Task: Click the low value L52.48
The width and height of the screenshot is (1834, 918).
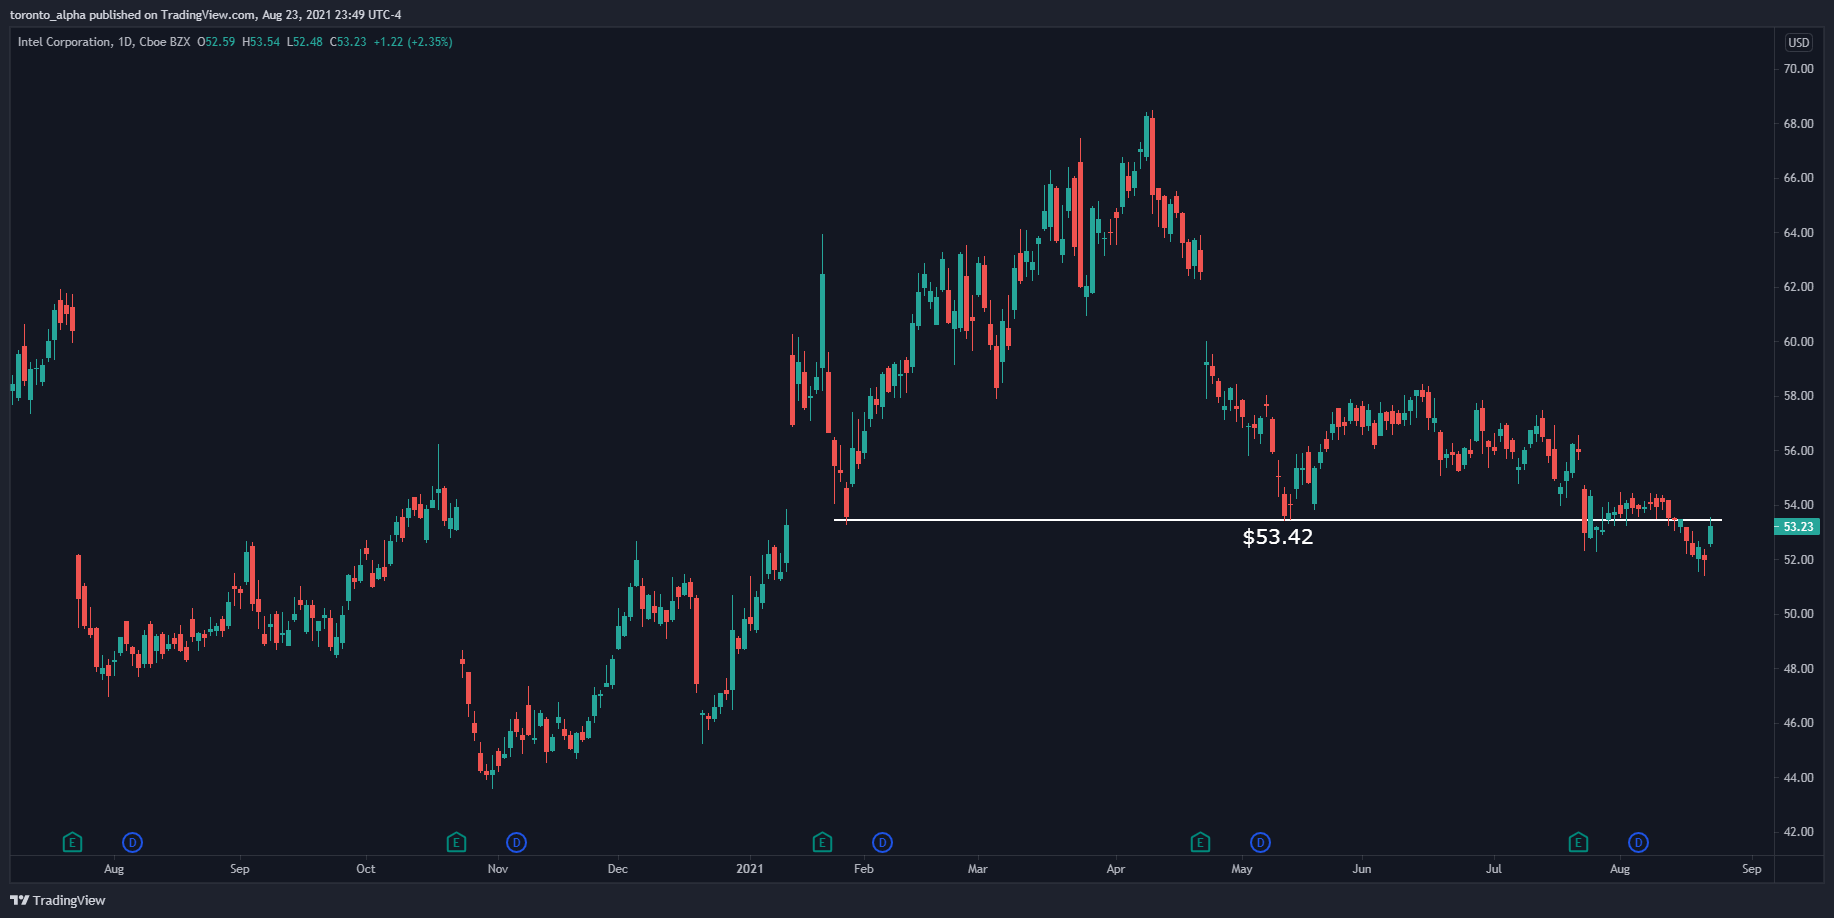Action: [x=305, y=42]
